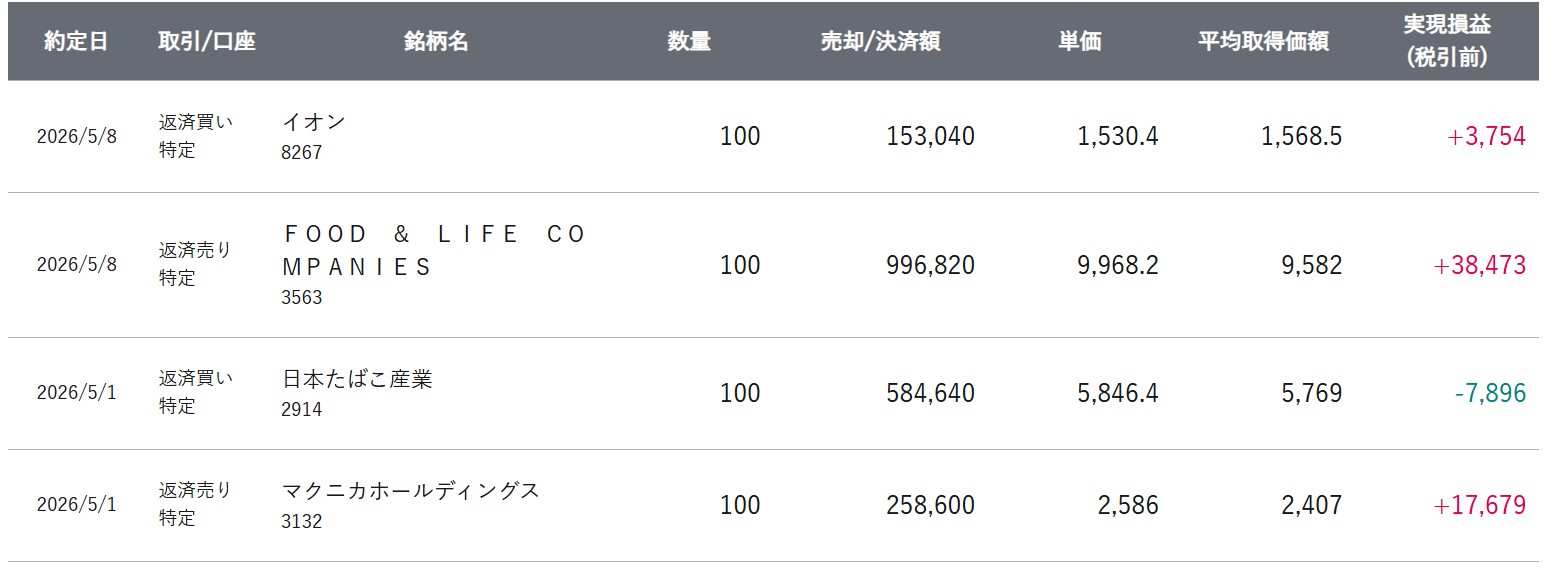Click the 取引/口座 column header
Viewport: 1562px width, 573px height.
[207, 42]
